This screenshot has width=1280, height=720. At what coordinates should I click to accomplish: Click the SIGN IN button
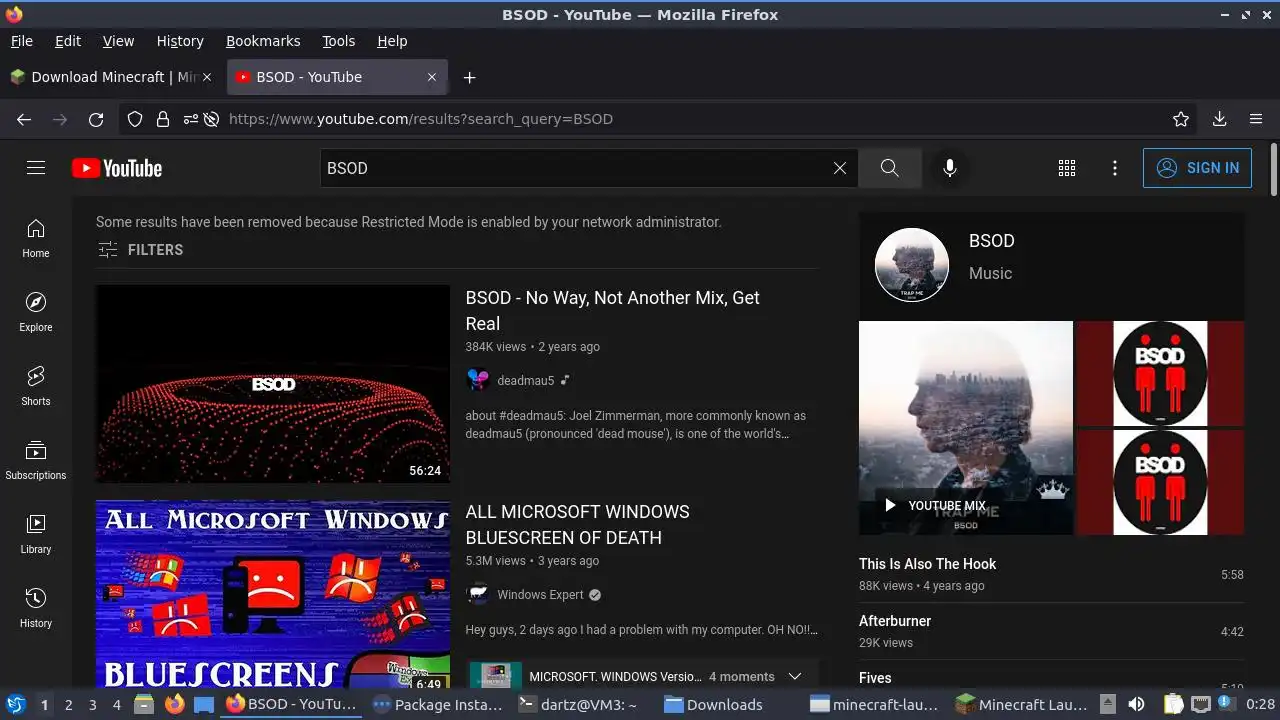(x=1197, y=168)
